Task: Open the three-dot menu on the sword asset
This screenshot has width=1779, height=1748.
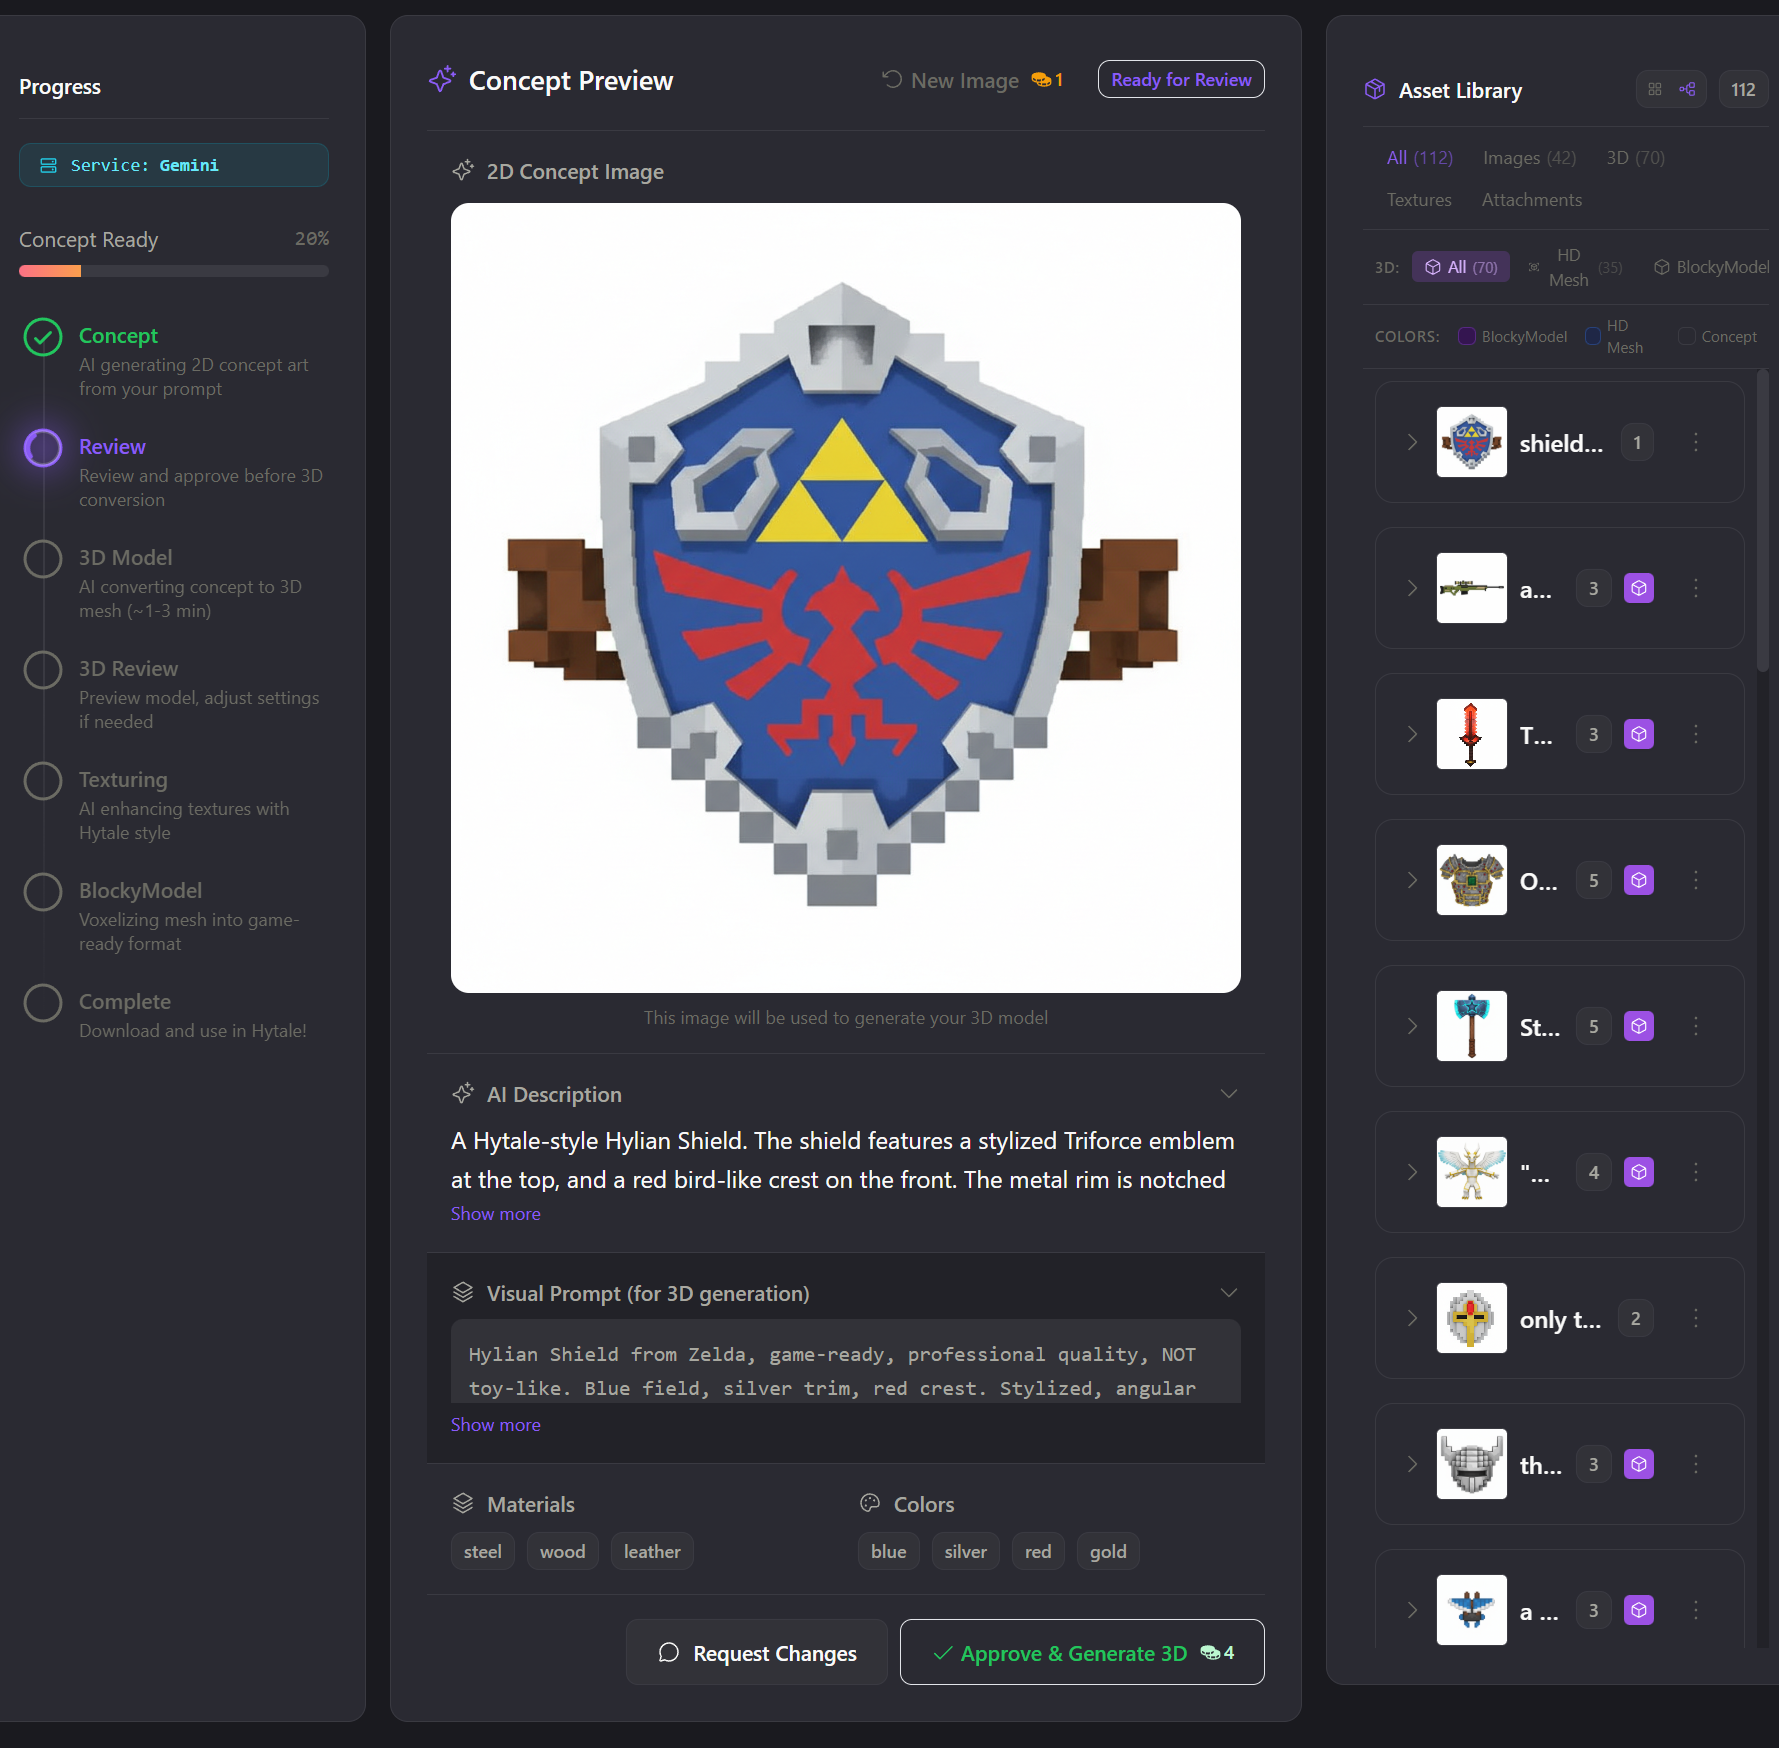Action: pos(1695,734)
